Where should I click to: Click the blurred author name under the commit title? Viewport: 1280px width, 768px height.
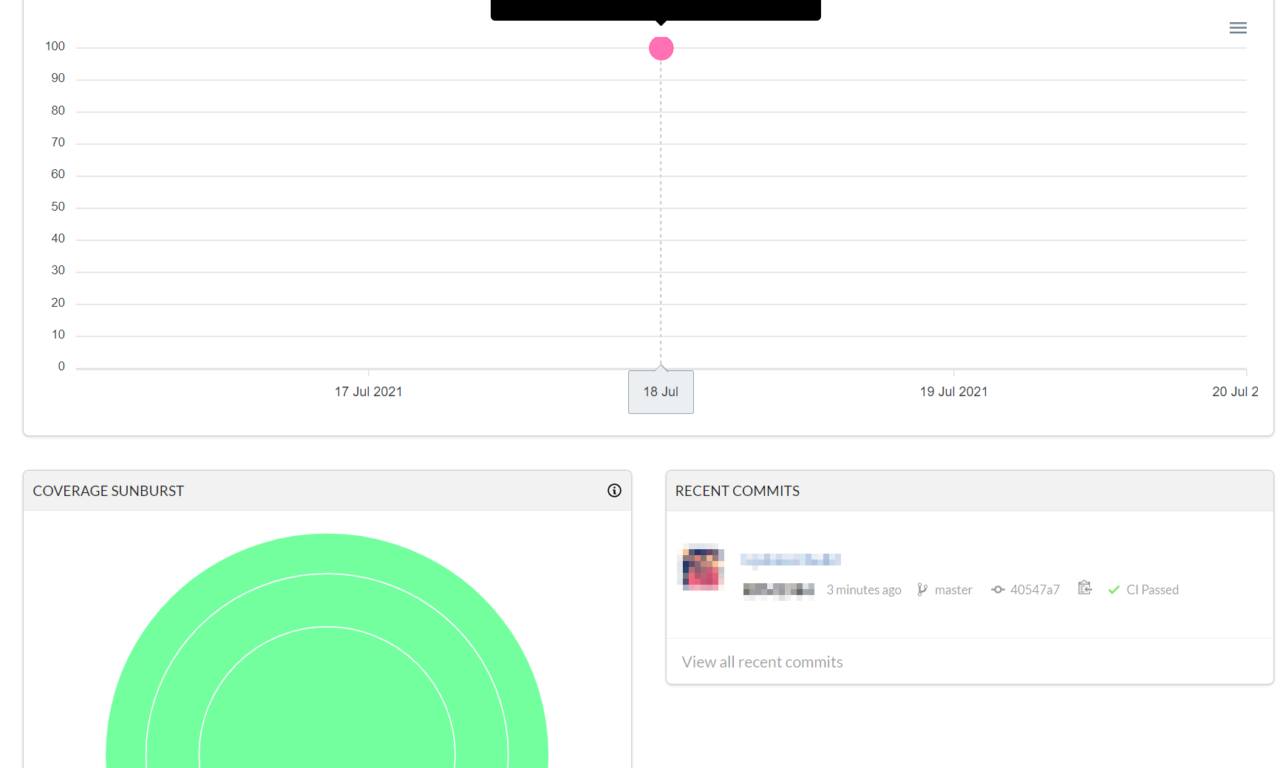pos(778,590)
